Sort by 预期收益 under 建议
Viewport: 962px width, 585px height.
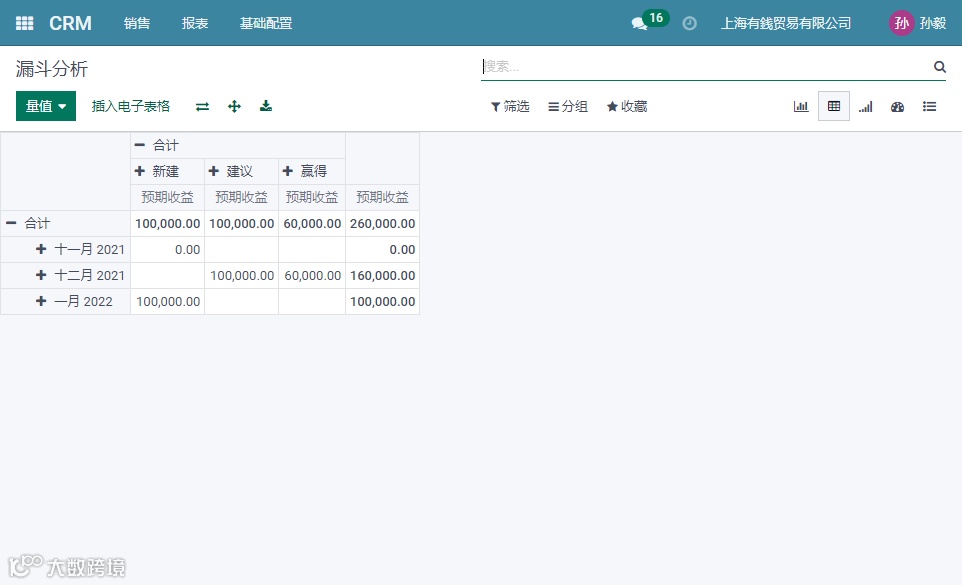pos(241,197)
